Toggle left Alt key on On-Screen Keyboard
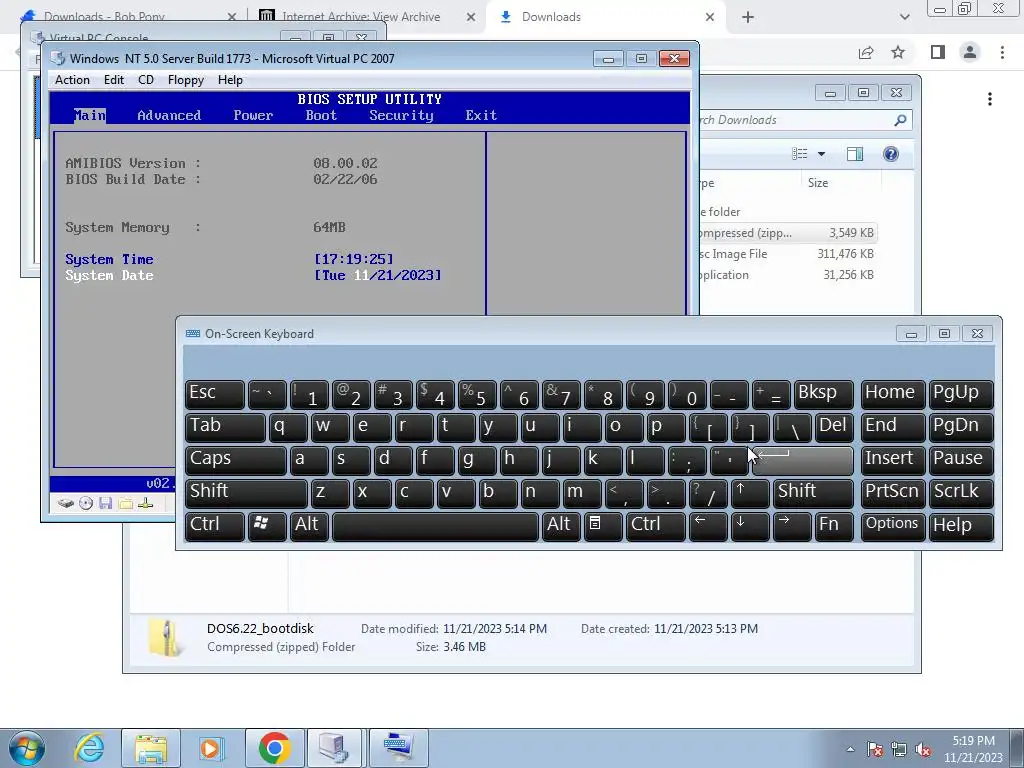This screenshot has height=768, width=1024. point(309,526)
